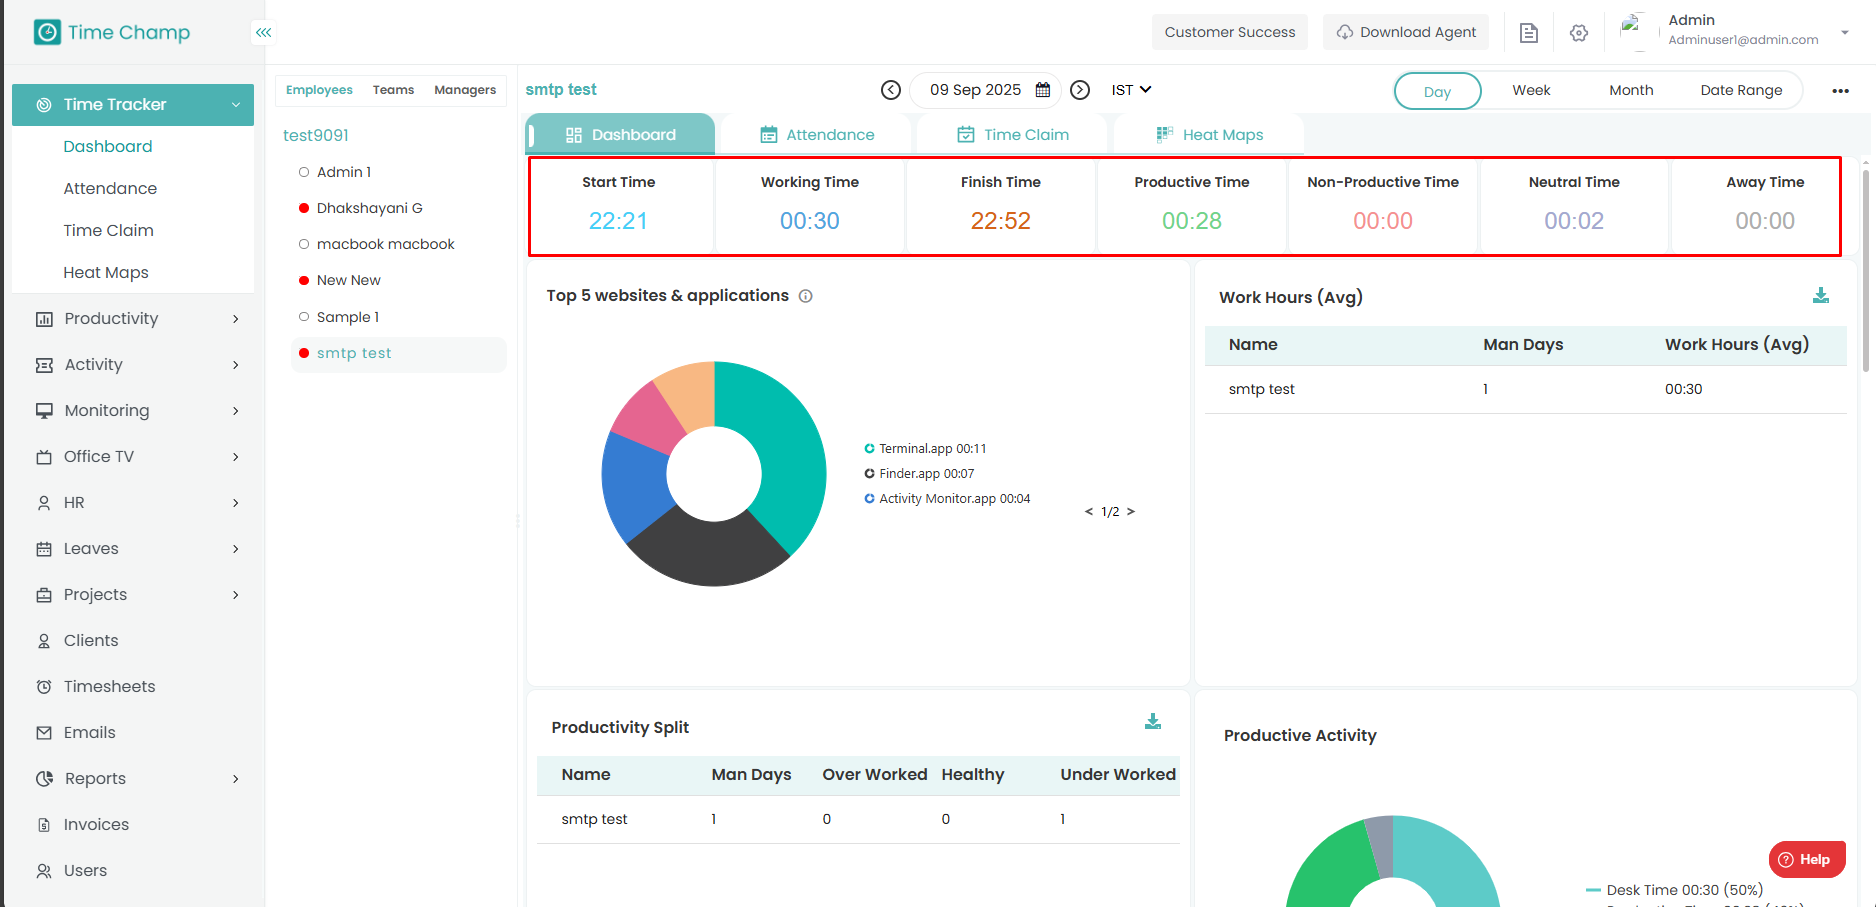The image size is (1876, 907).
Task: Download the Productivity Split table
Action: click(x=1153, y=722)
